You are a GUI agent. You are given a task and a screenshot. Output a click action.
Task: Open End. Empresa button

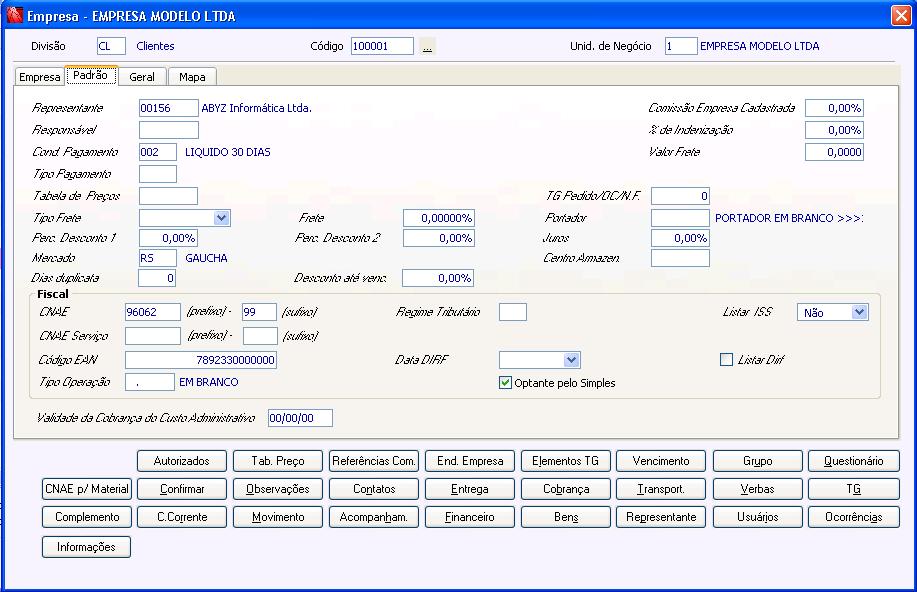tap(470, 461)
